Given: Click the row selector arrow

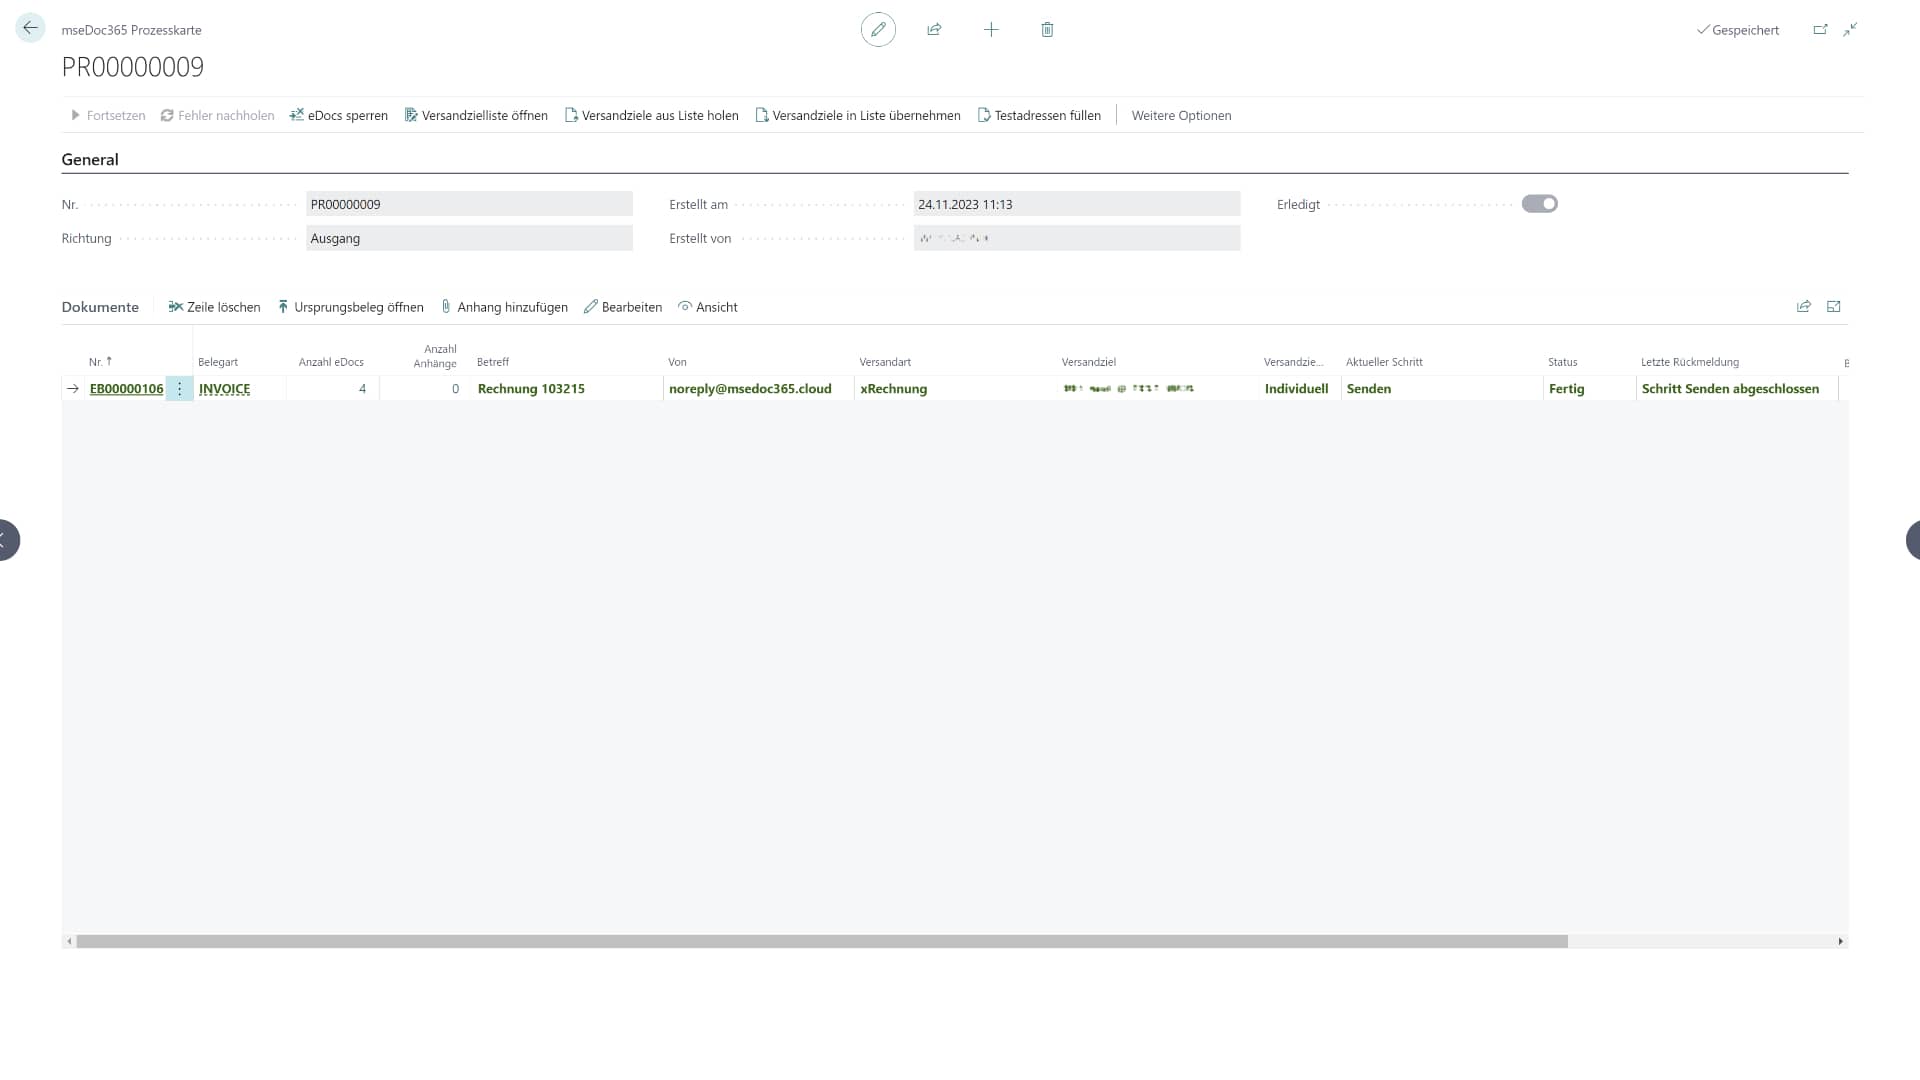Looking at the screenshot, I should click(73, 389).
